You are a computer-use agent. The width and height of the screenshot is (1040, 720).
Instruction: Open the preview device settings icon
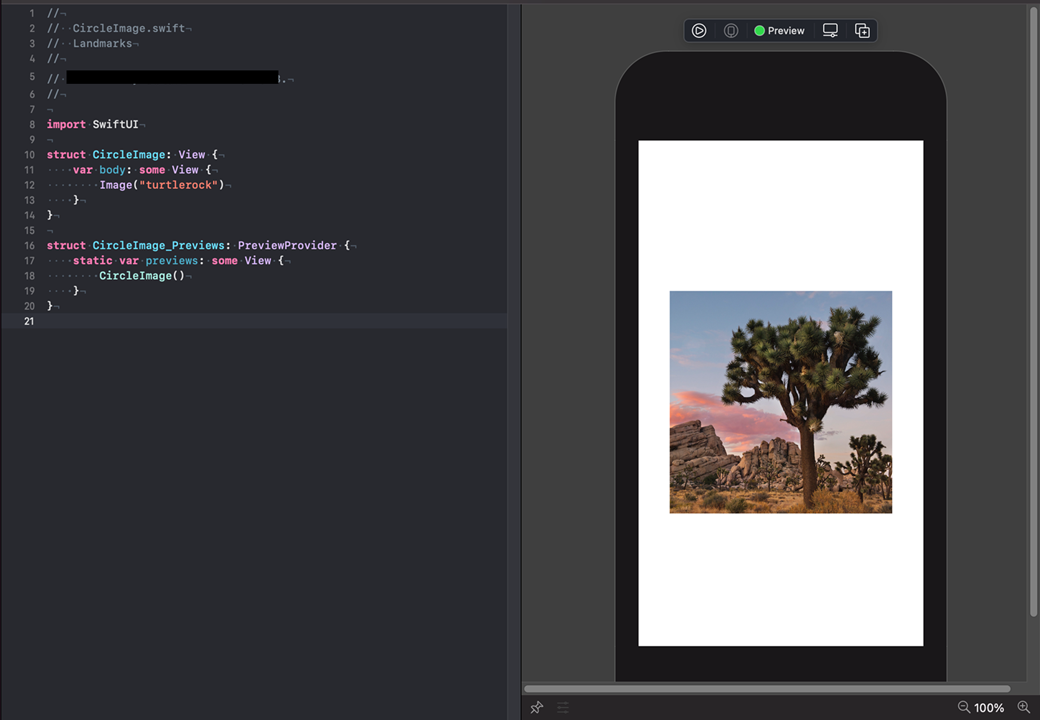click(830, 30)
